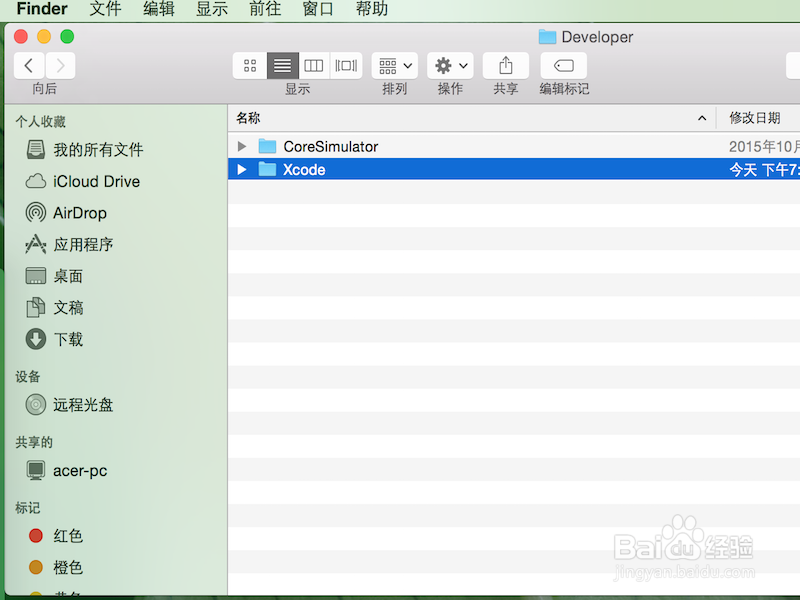Select the CoreSimulator folder icon

coord(267,146)
